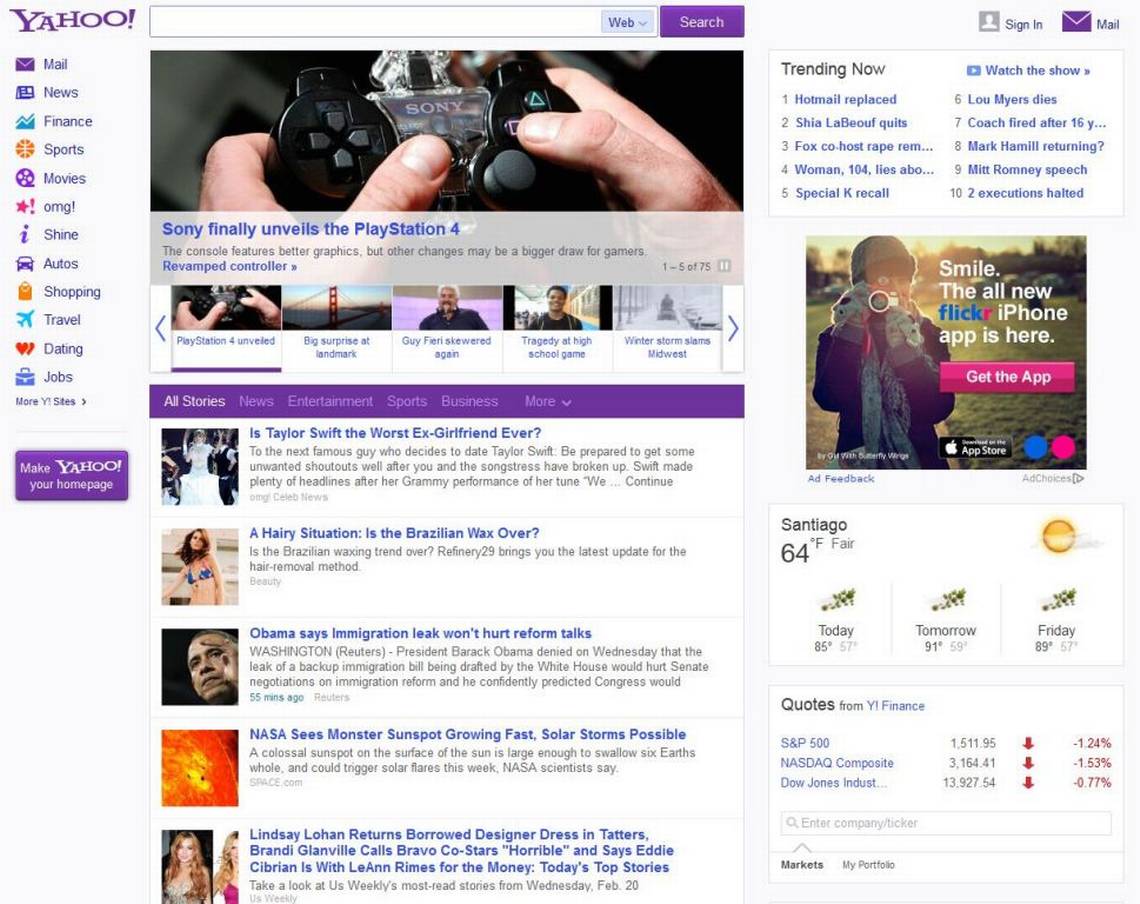Click the Enter company/ticker input field
1140x904 pixels.
[x=946, y=823]
